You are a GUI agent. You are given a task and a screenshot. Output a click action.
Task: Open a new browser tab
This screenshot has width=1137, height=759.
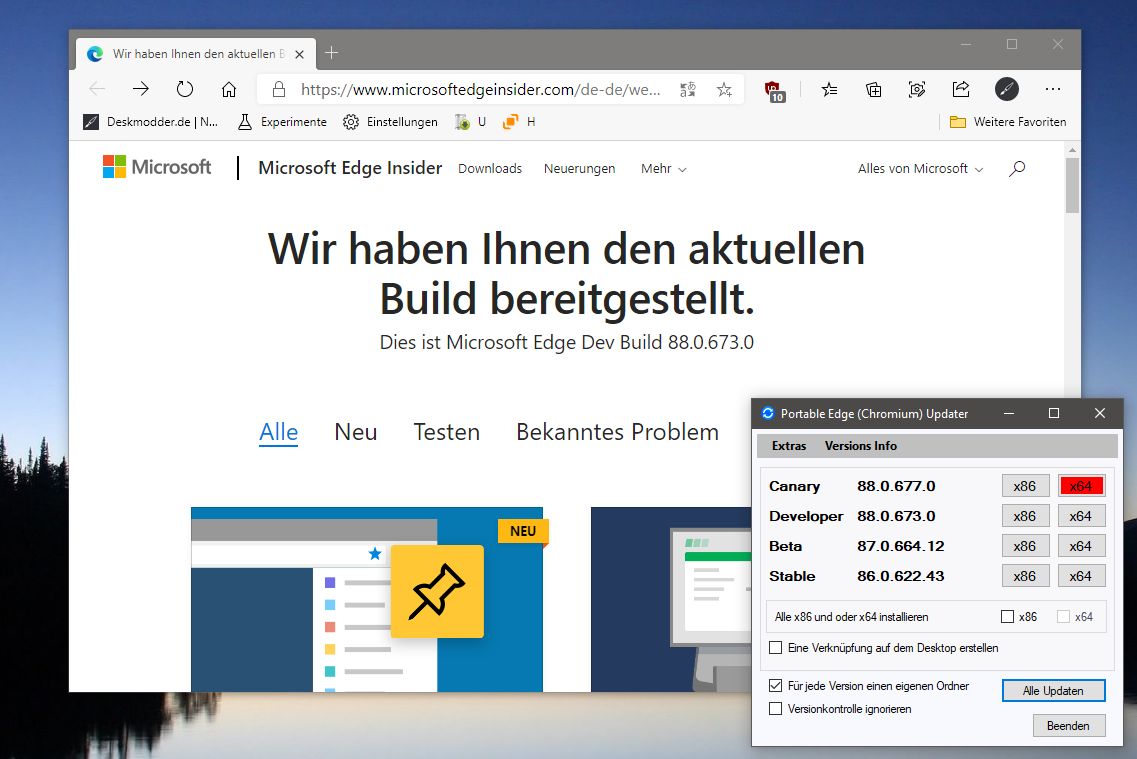[x=331, y=53]
